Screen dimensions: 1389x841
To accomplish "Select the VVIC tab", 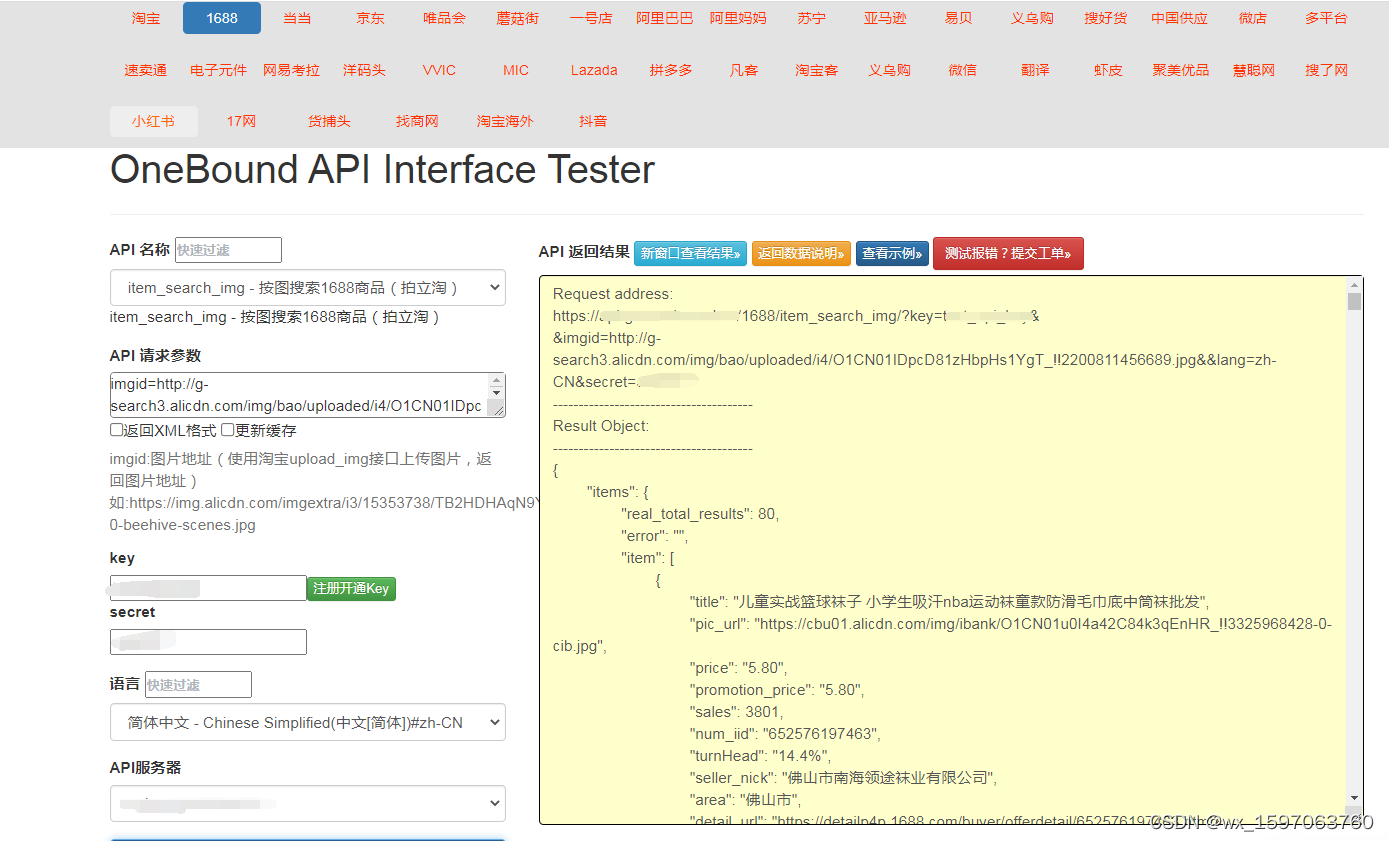I will click(x=439, y=70).
